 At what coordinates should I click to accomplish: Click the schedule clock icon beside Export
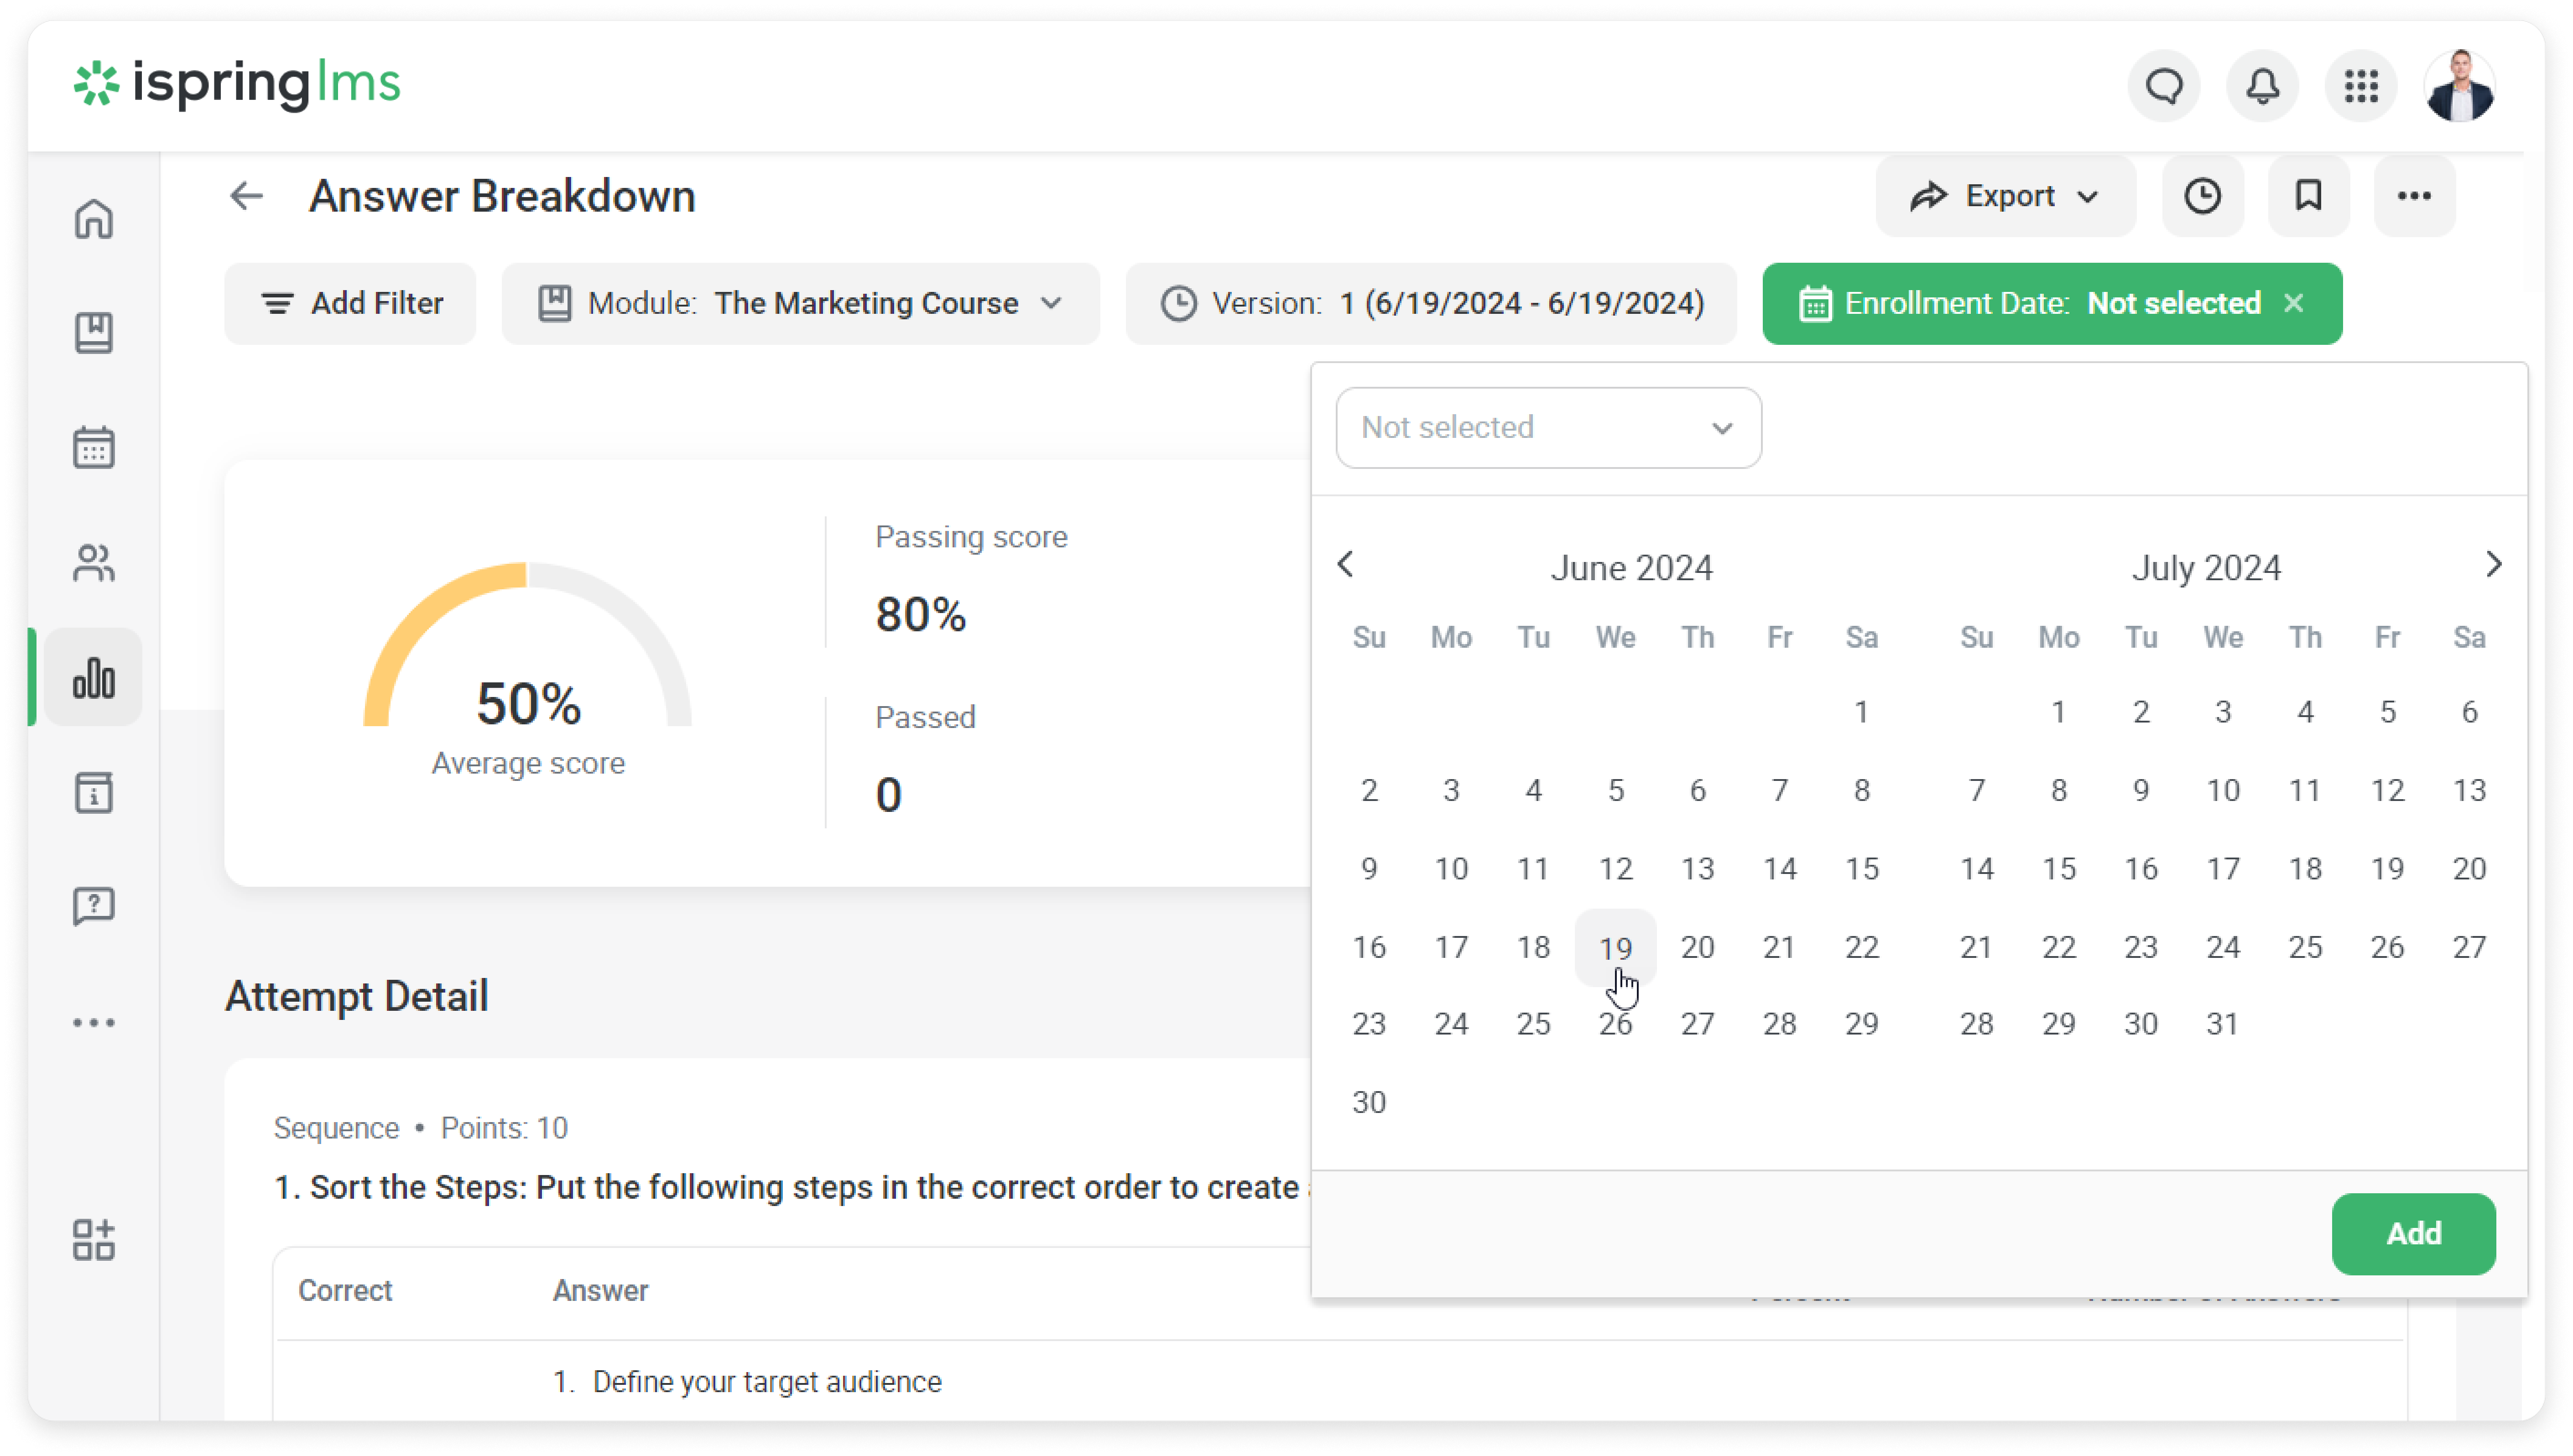click(x=2202, y=196)
